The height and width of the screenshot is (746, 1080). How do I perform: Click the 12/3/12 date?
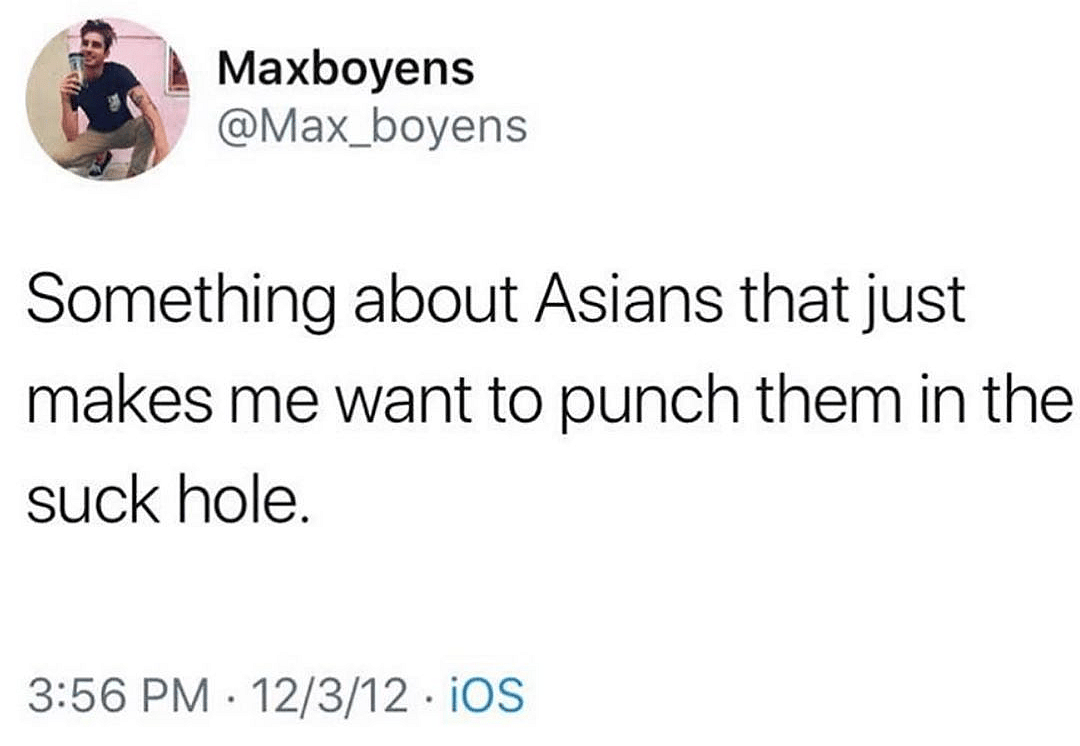[x=330, y=694]
